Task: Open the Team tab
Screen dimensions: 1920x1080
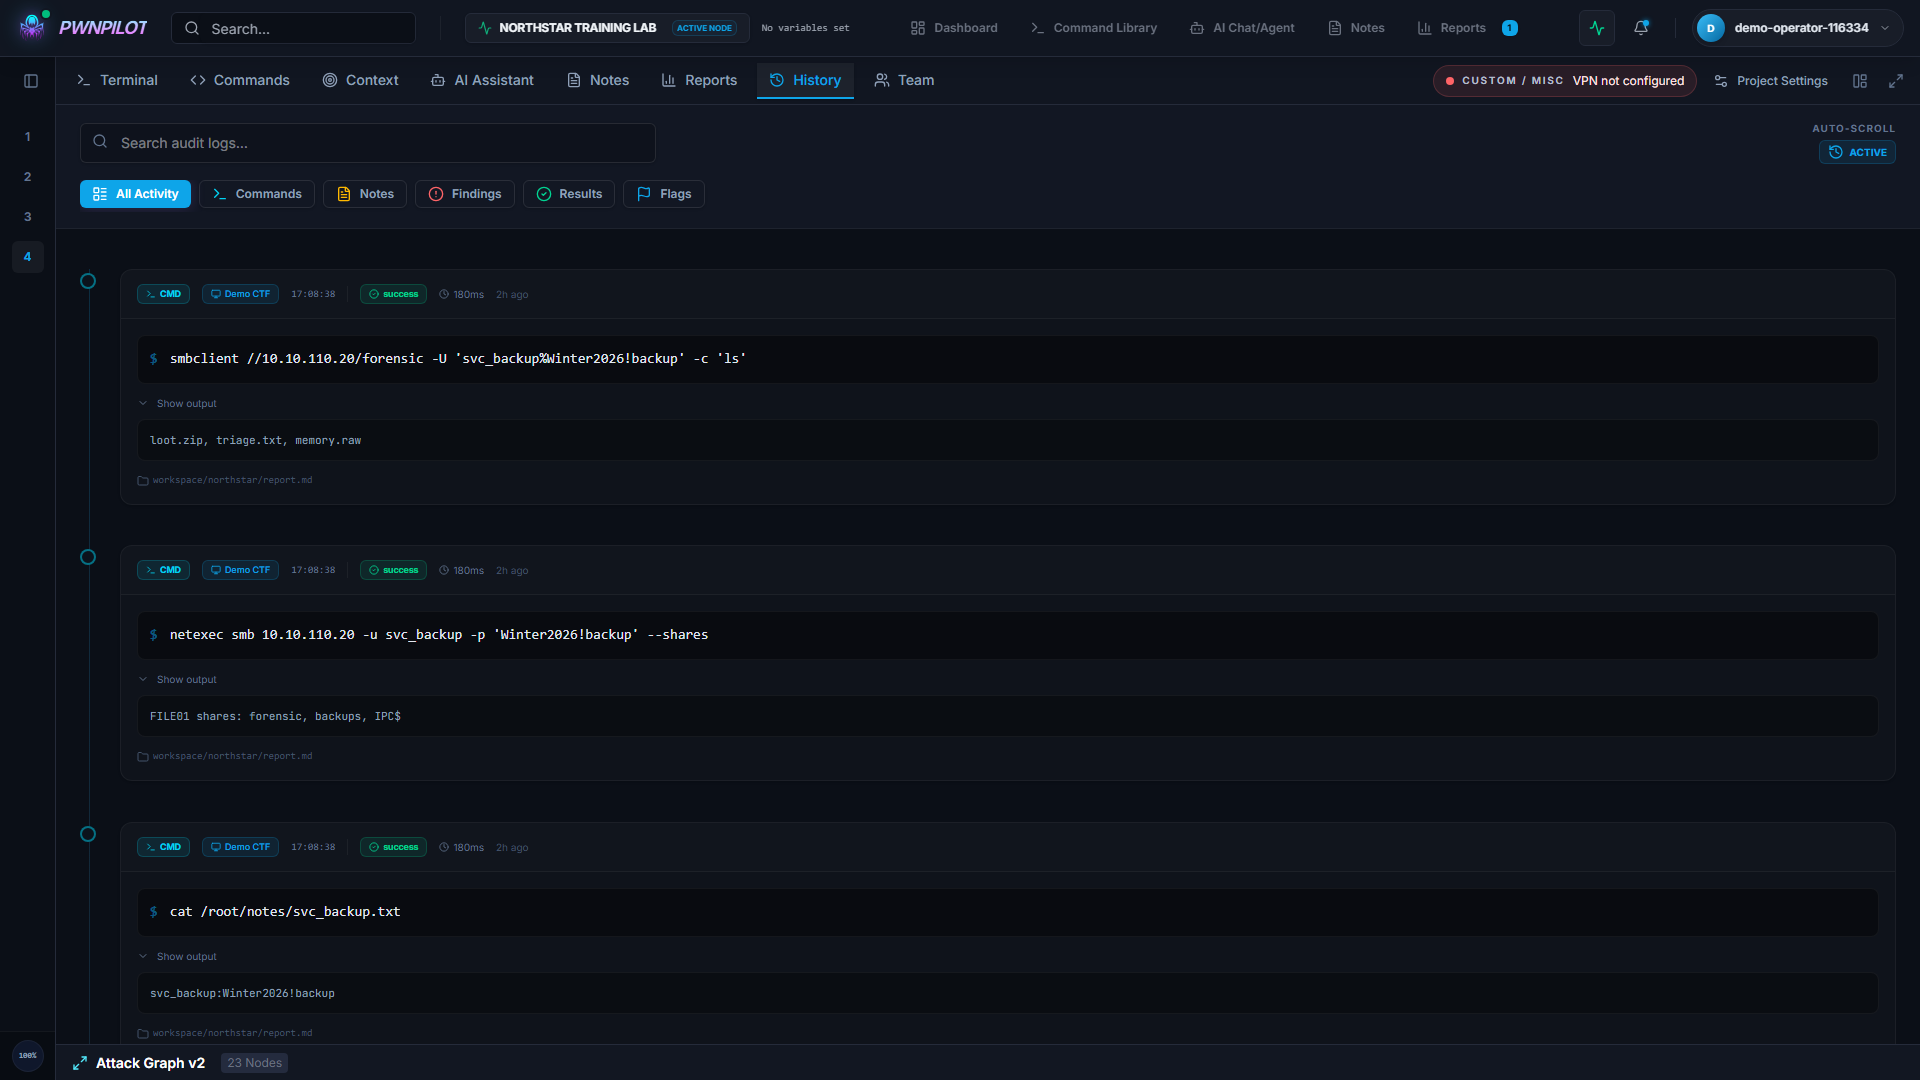Action: (904, 81)
